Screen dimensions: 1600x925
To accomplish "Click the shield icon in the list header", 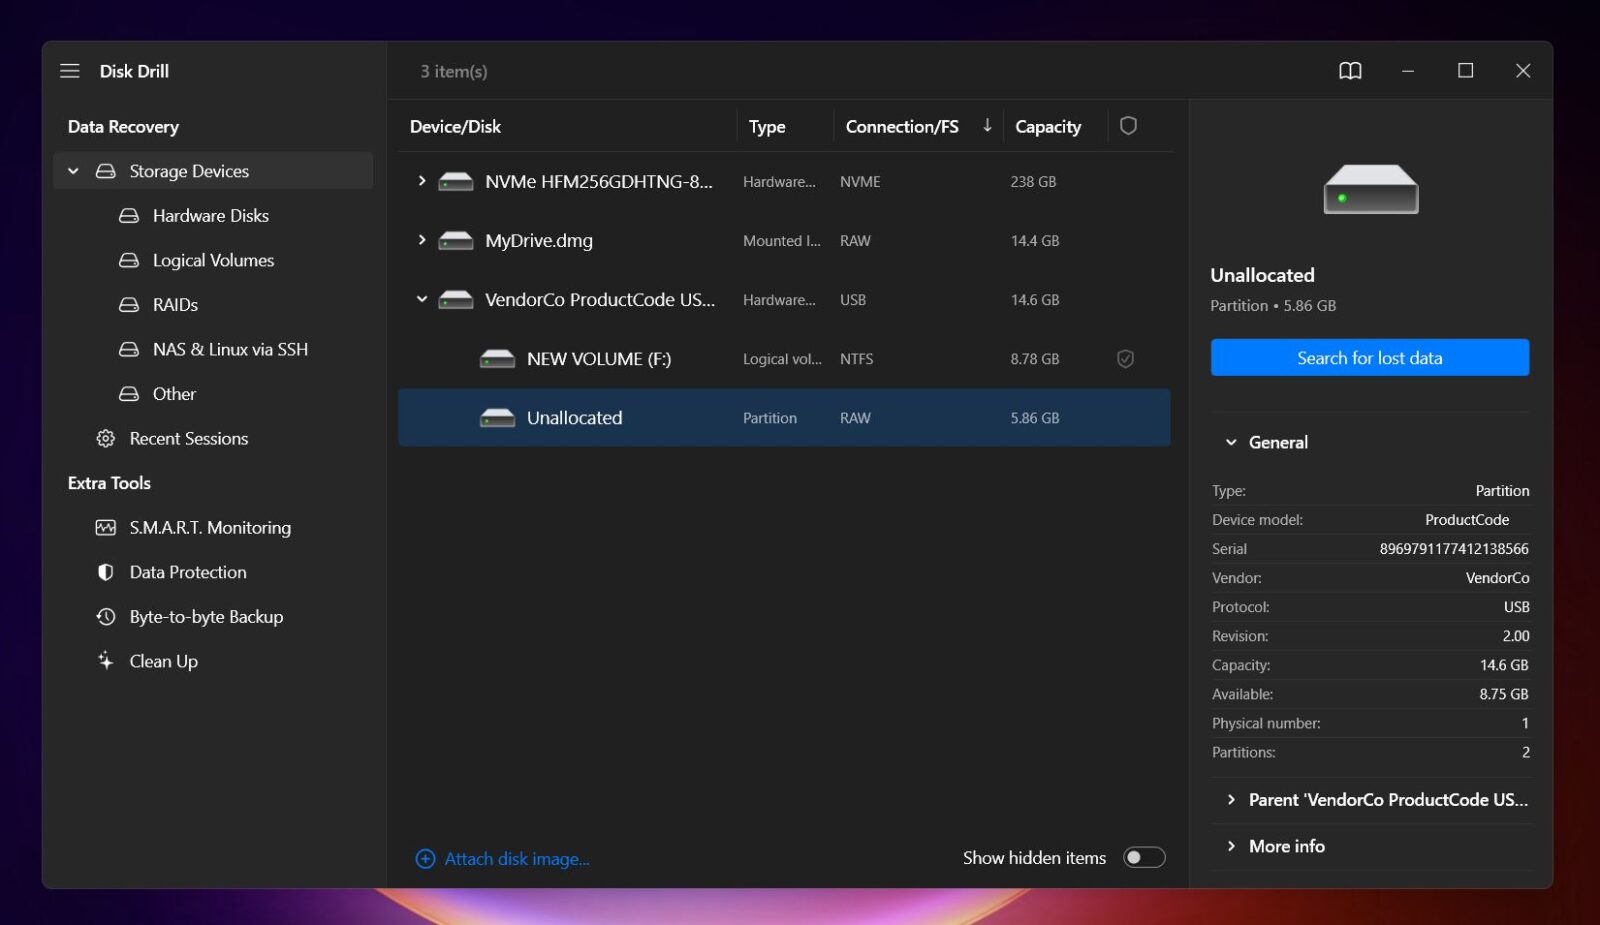I will 1130,126.
